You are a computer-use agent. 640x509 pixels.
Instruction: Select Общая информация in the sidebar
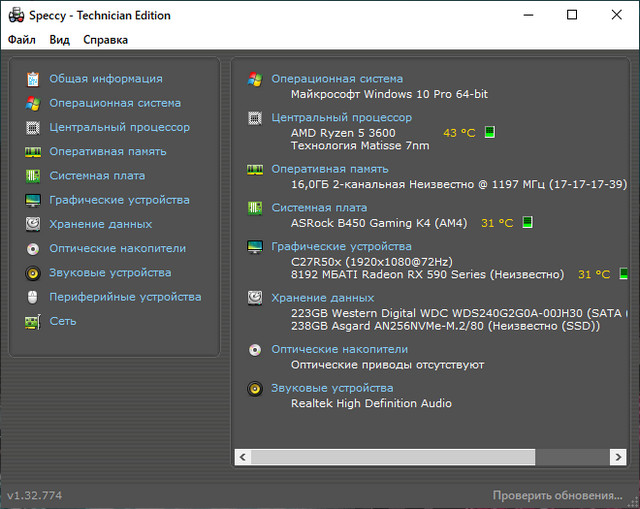(105, 79)
